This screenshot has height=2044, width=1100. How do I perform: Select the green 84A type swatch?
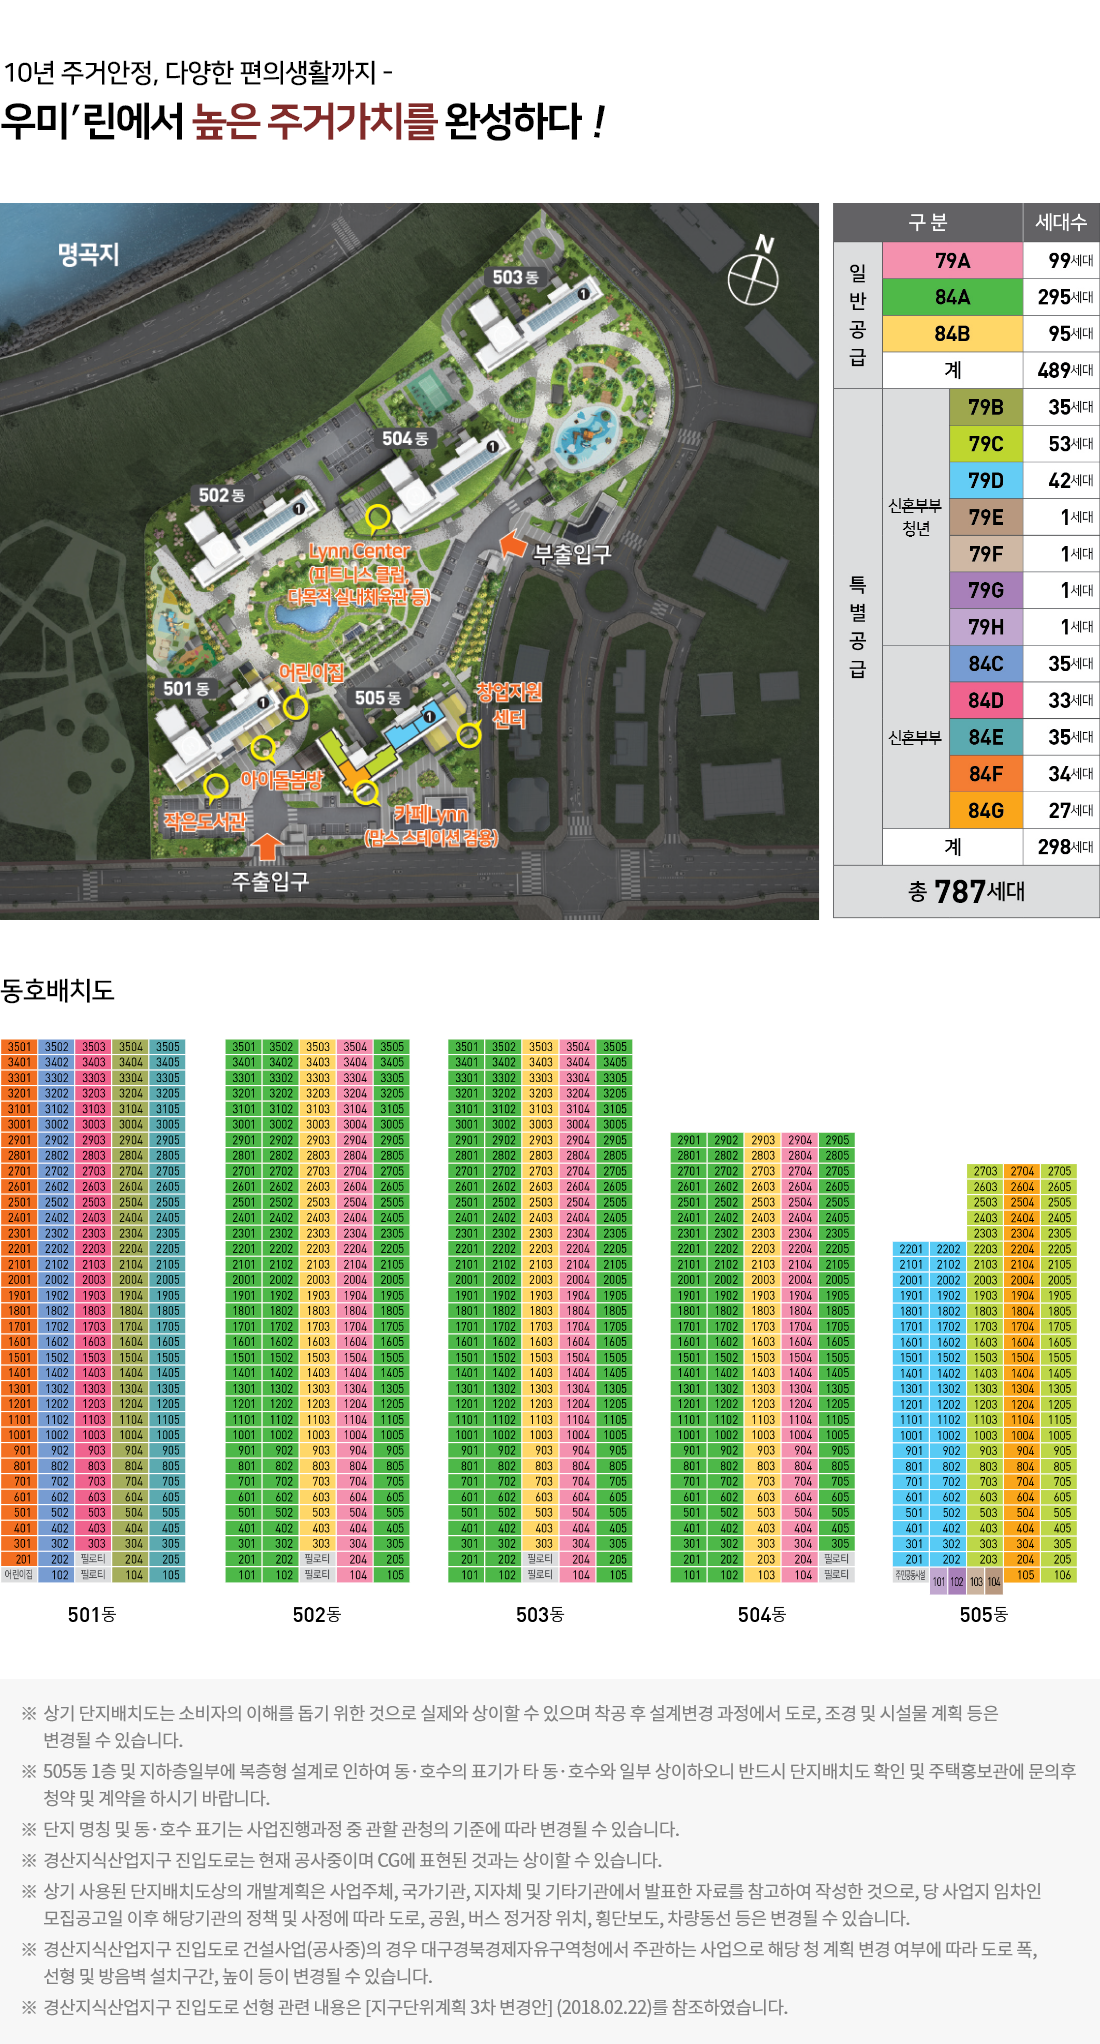(952, 297)
